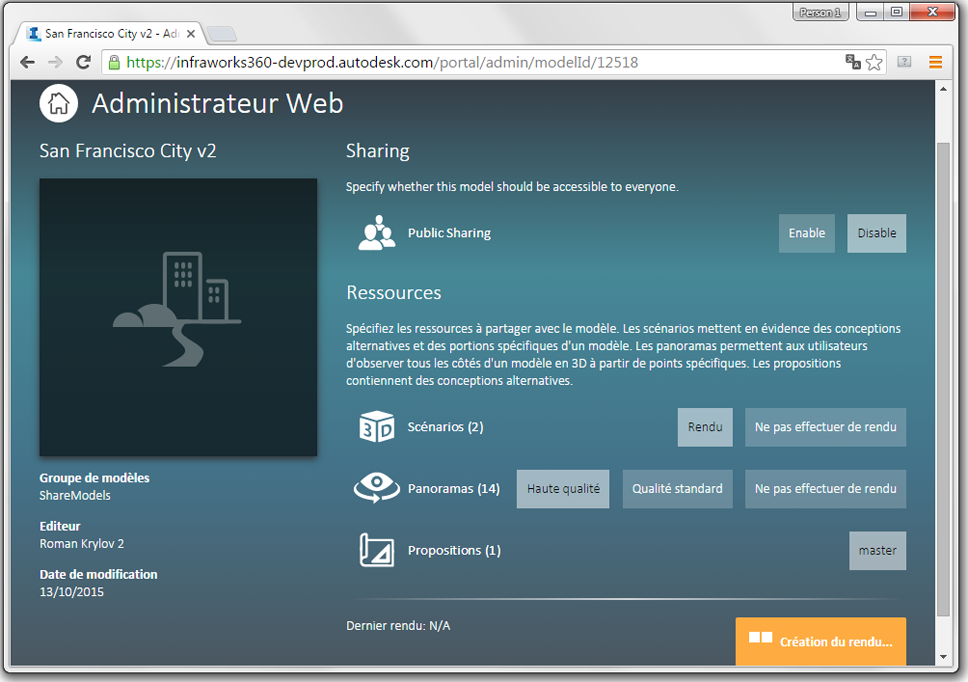Click the 3D cube Scénarios icon
968x682 pixels.
click(377, 426)
